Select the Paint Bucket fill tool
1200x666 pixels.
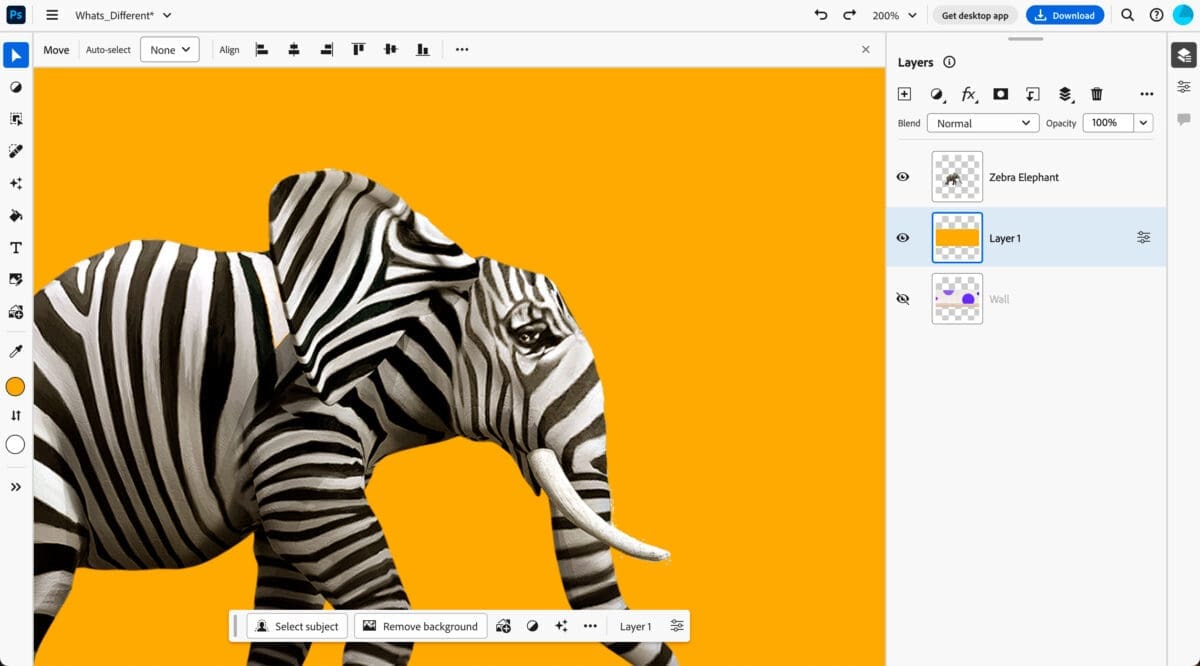tap(16, 216)
